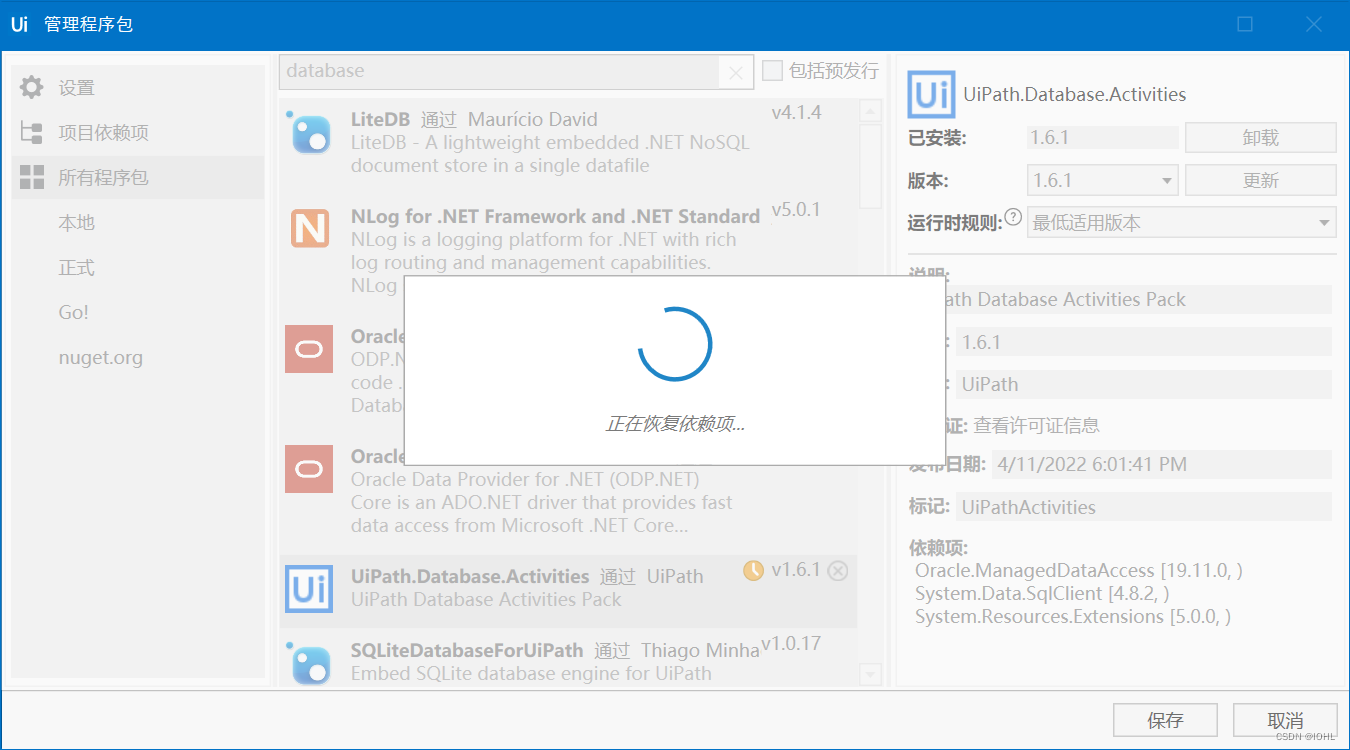This screenshot has height=750, width=1350.
Task: Click the v5.0.1 version label
Action: click(796, 210)
